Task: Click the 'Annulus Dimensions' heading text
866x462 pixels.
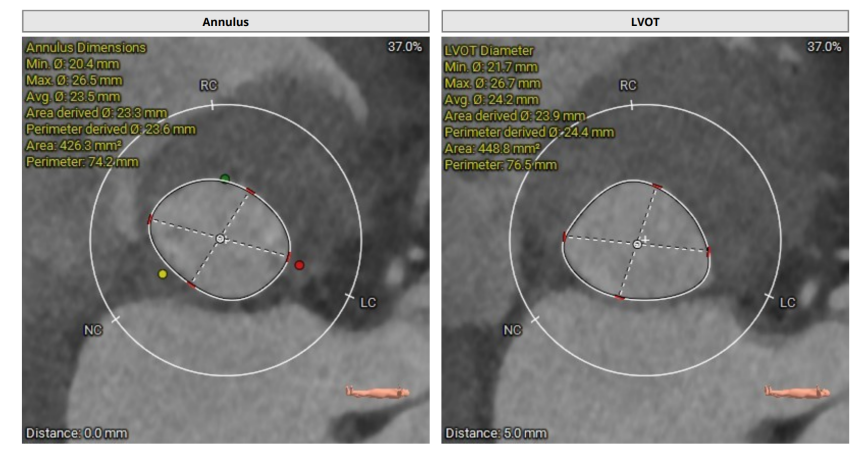Action: pos(86,47)
